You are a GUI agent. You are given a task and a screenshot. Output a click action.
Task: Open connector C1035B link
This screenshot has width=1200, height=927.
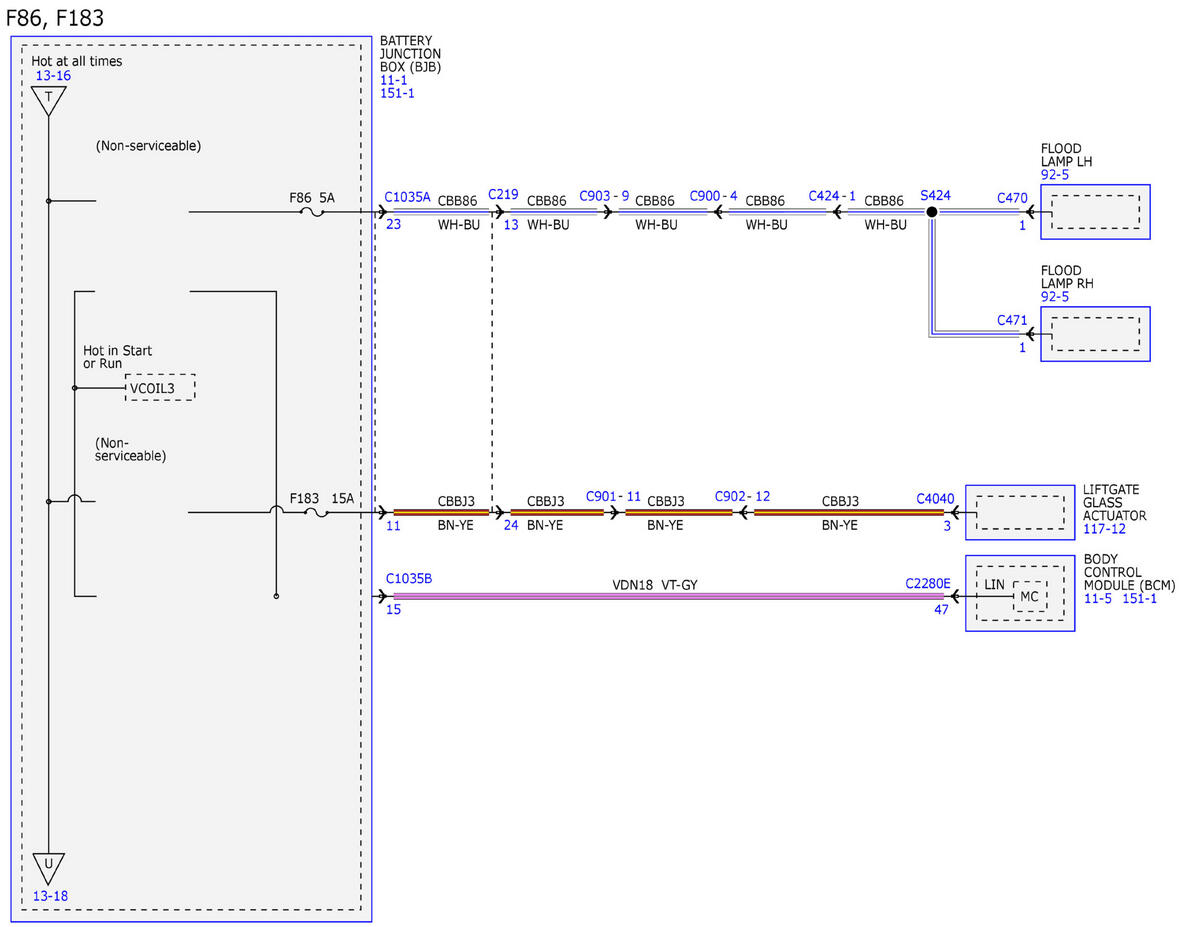pos(408,578)
